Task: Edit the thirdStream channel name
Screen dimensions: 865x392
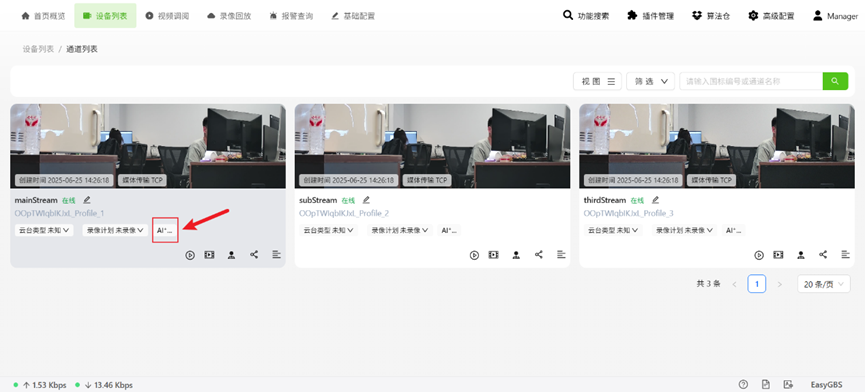Action: click(655, 200)
